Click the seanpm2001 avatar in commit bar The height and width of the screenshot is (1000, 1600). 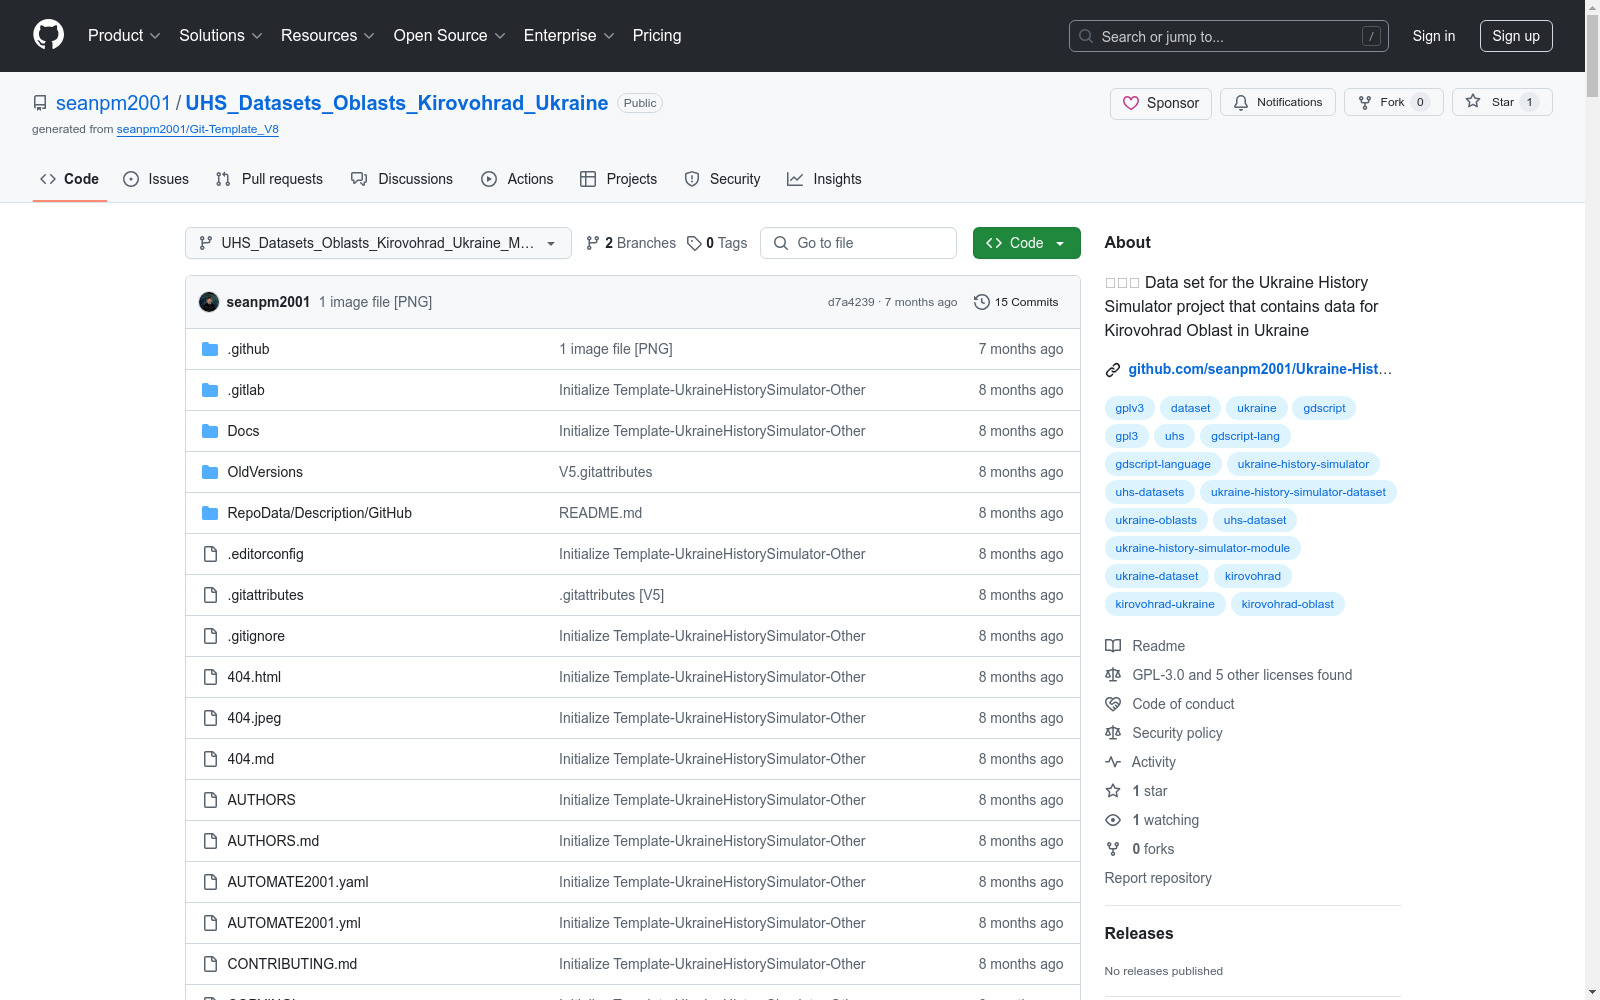pyautogui.click(x=209, y=302)
